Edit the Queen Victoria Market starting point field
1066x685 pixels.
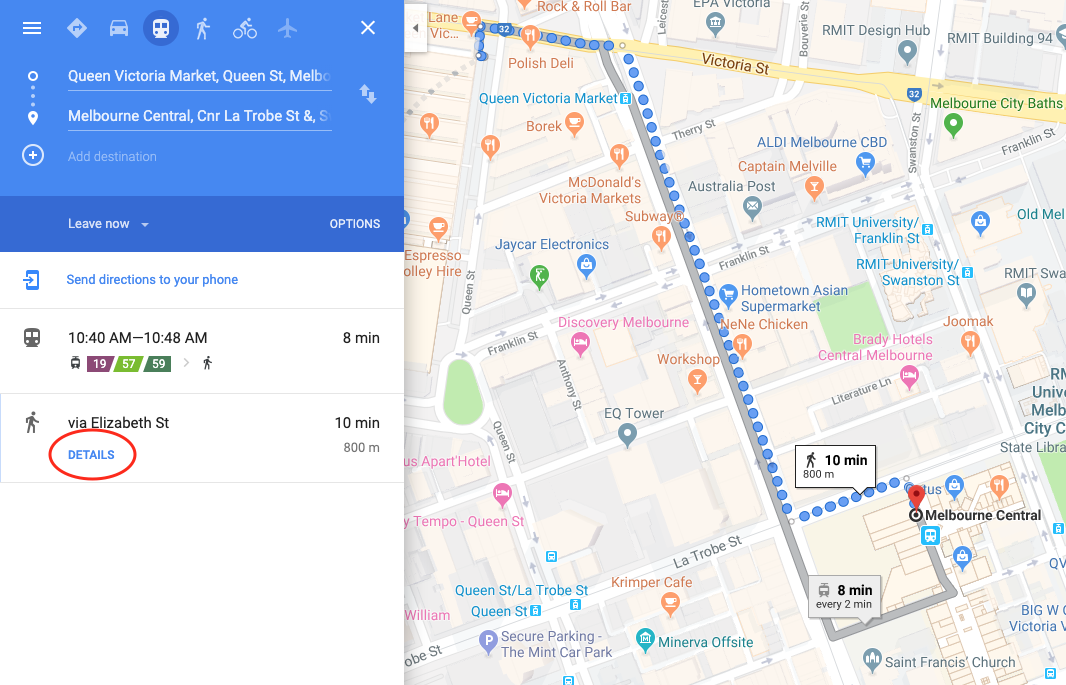pyautogui.click(x=199, y=76)
